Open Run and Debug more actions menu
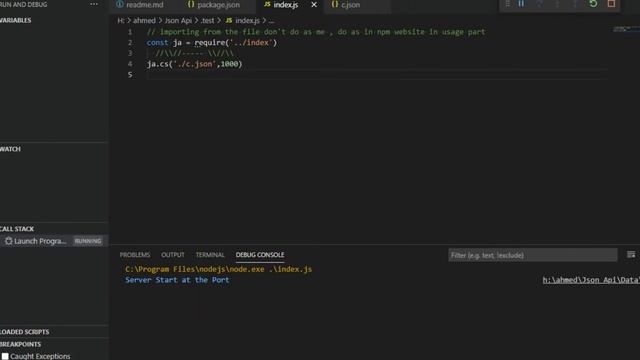Viewport: 640px width, 360px height. (x=94, y=4)
